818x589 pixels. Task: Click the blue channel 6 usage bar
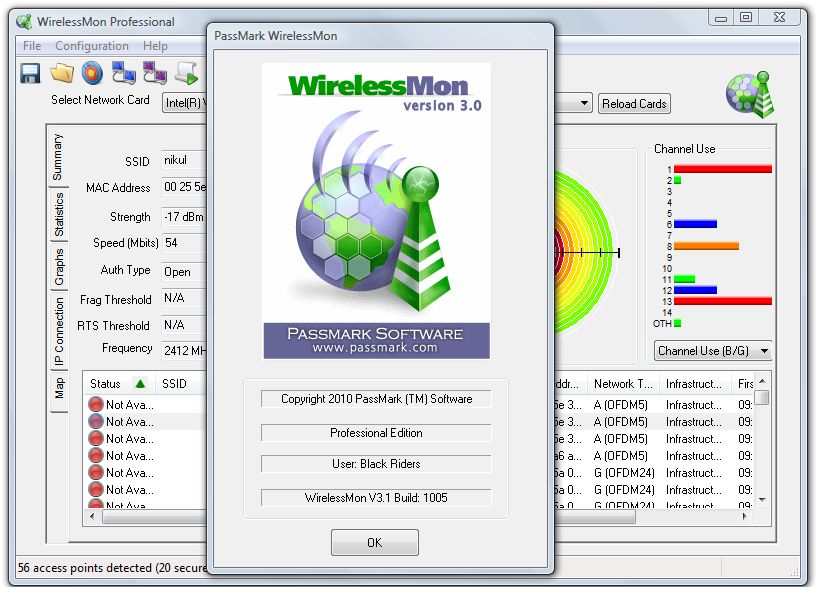tap(695, 224)
